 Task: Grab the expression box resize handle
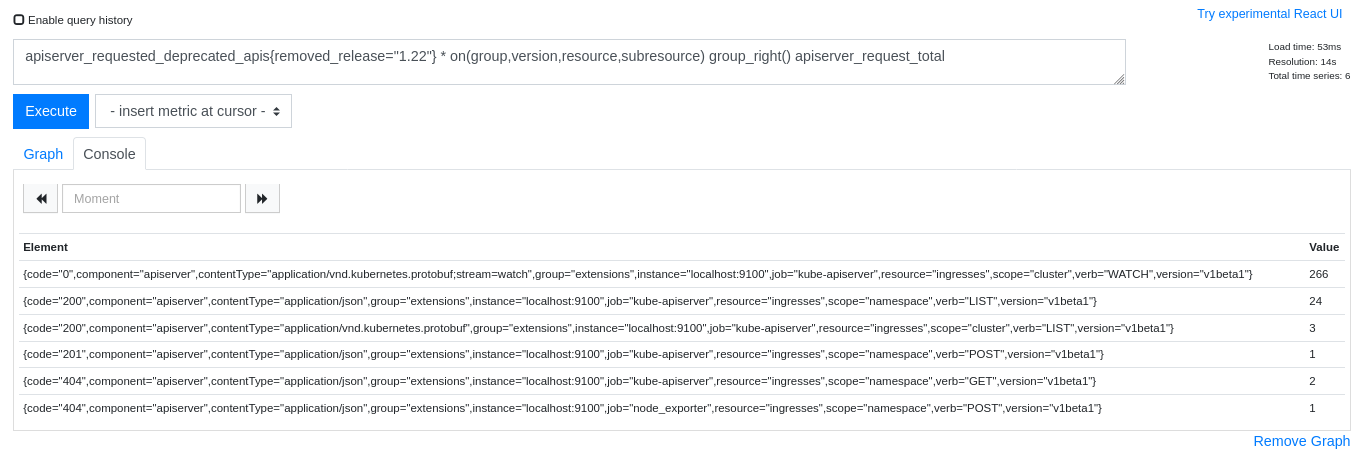coord(1119,79)
